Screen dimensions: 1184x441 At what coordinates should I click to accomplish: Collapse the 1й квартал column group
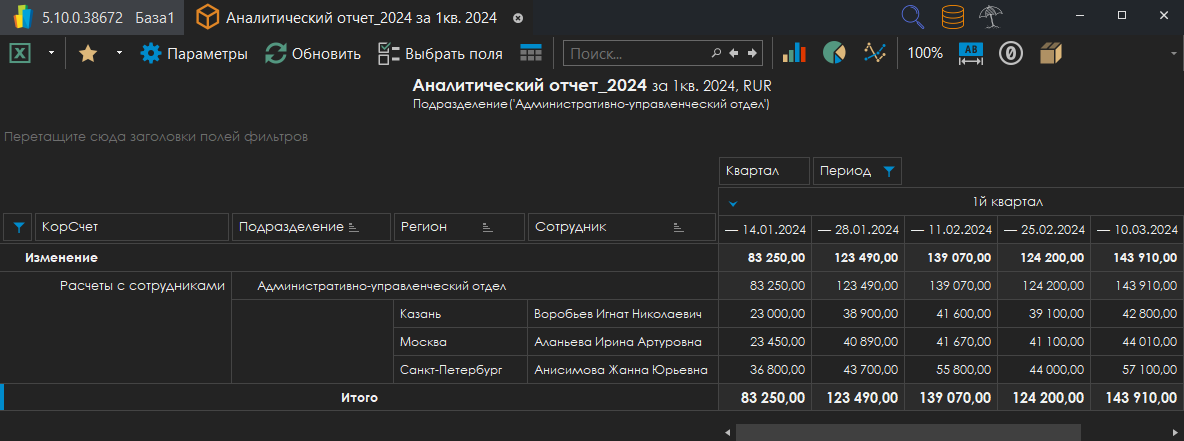pyautogui.click(x=733, y=204)
